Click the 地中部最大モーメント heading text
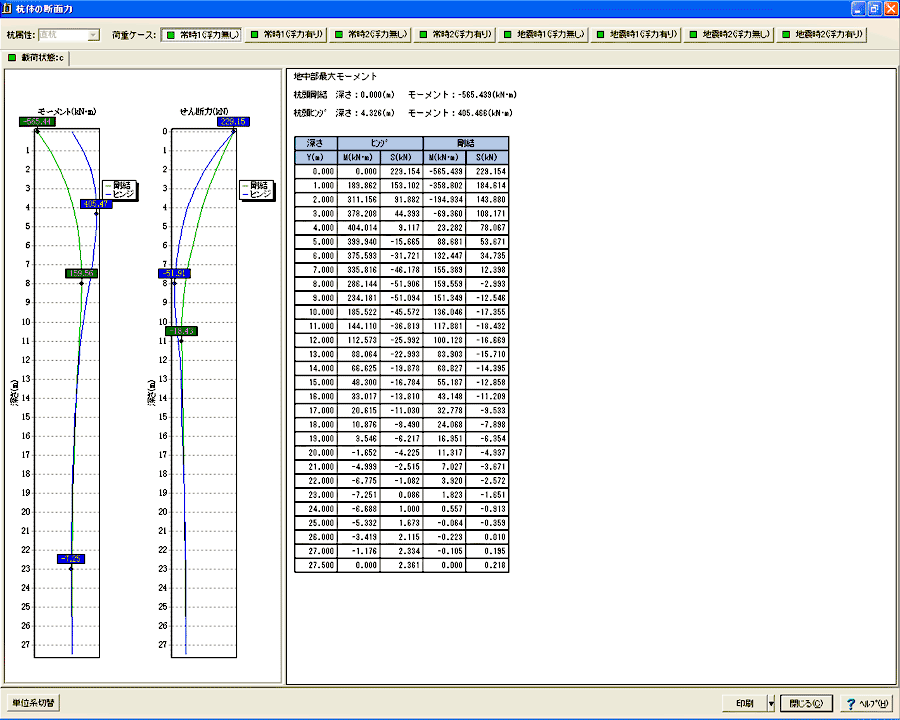Image resolution: width=900 pixels, height=720 pixels. (335, 76)
